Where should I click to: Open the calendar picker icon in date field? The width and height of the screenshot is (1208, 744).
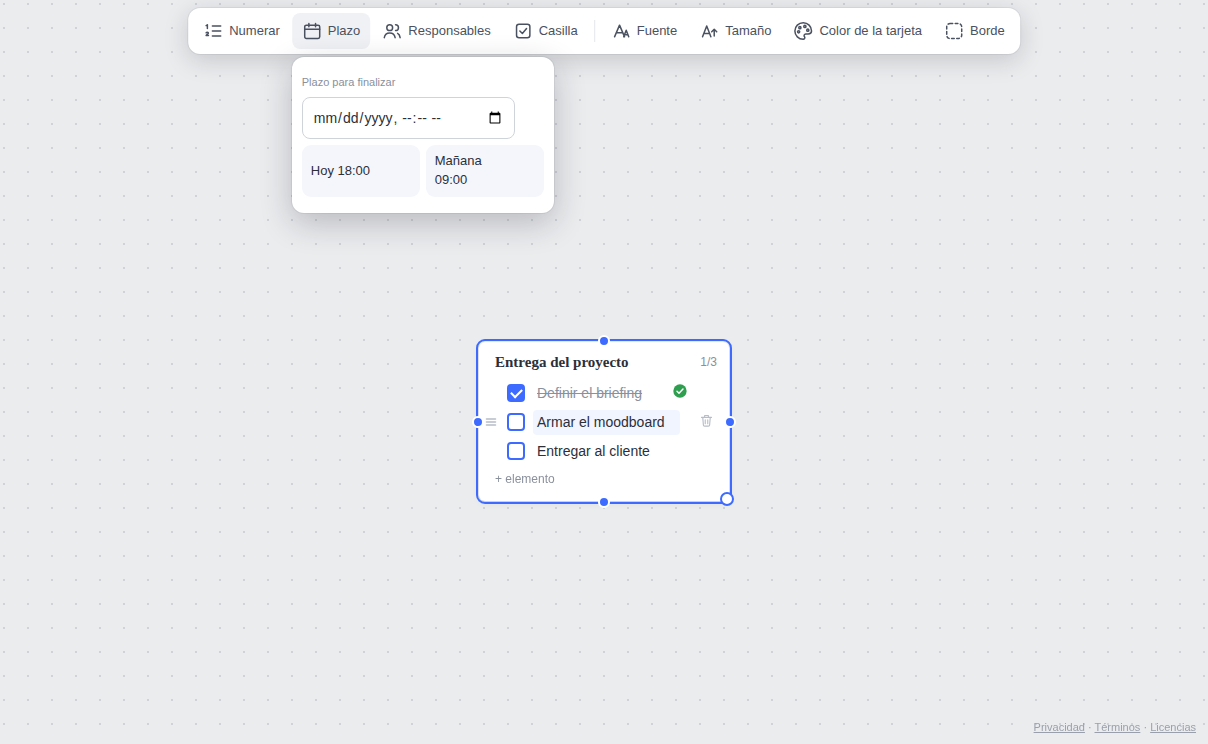(x=495, y=118)
